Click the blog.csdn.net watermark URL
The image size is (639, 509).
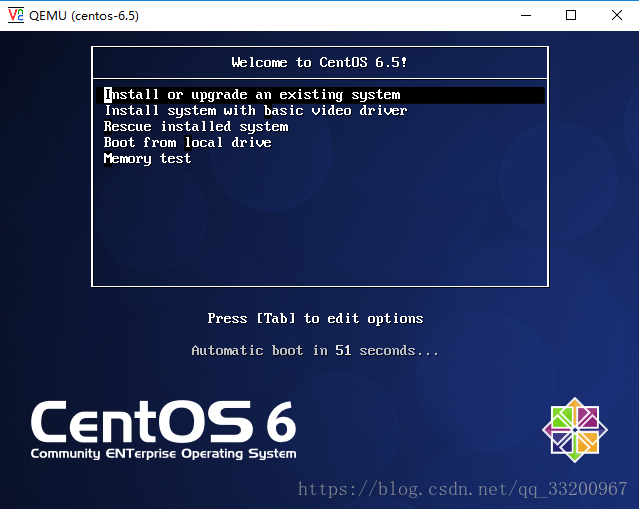[462, 489]
